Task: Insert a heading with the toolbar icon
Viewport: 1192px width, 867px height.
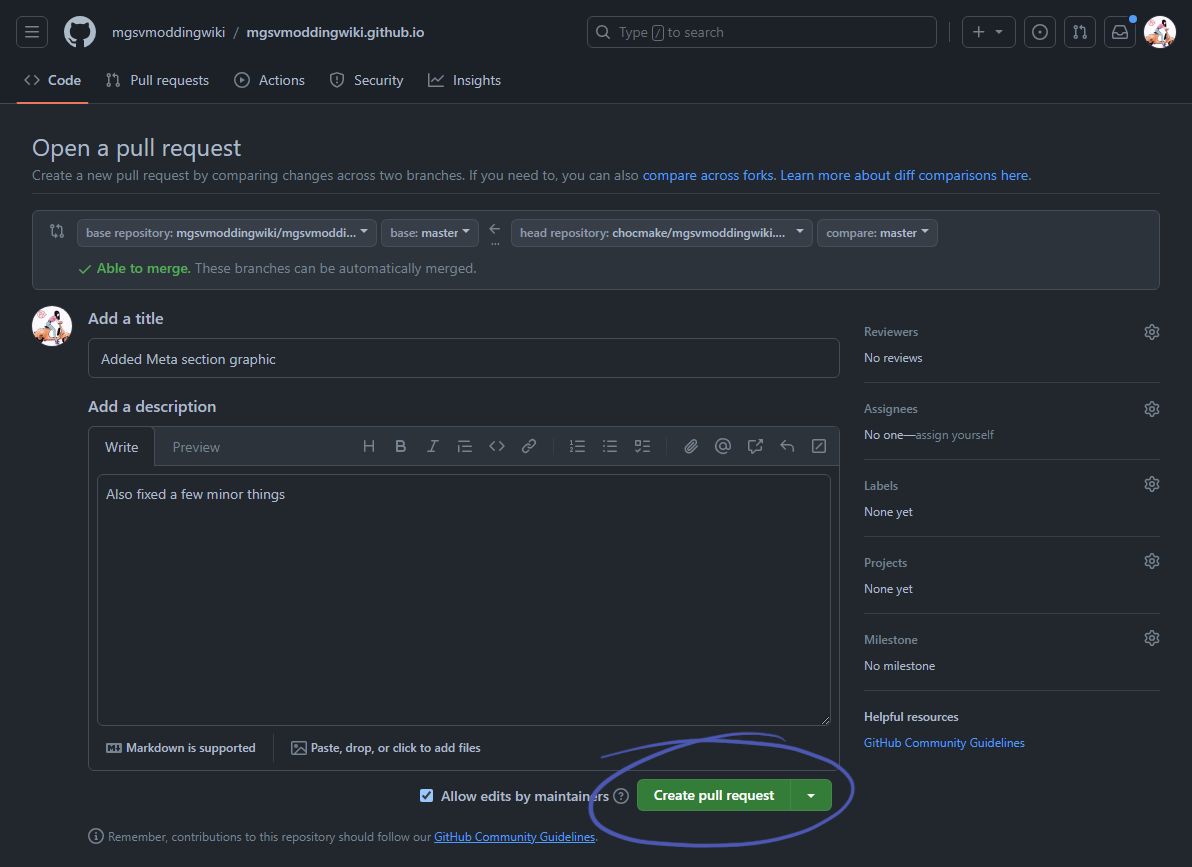Action: (x=368, y=446)
